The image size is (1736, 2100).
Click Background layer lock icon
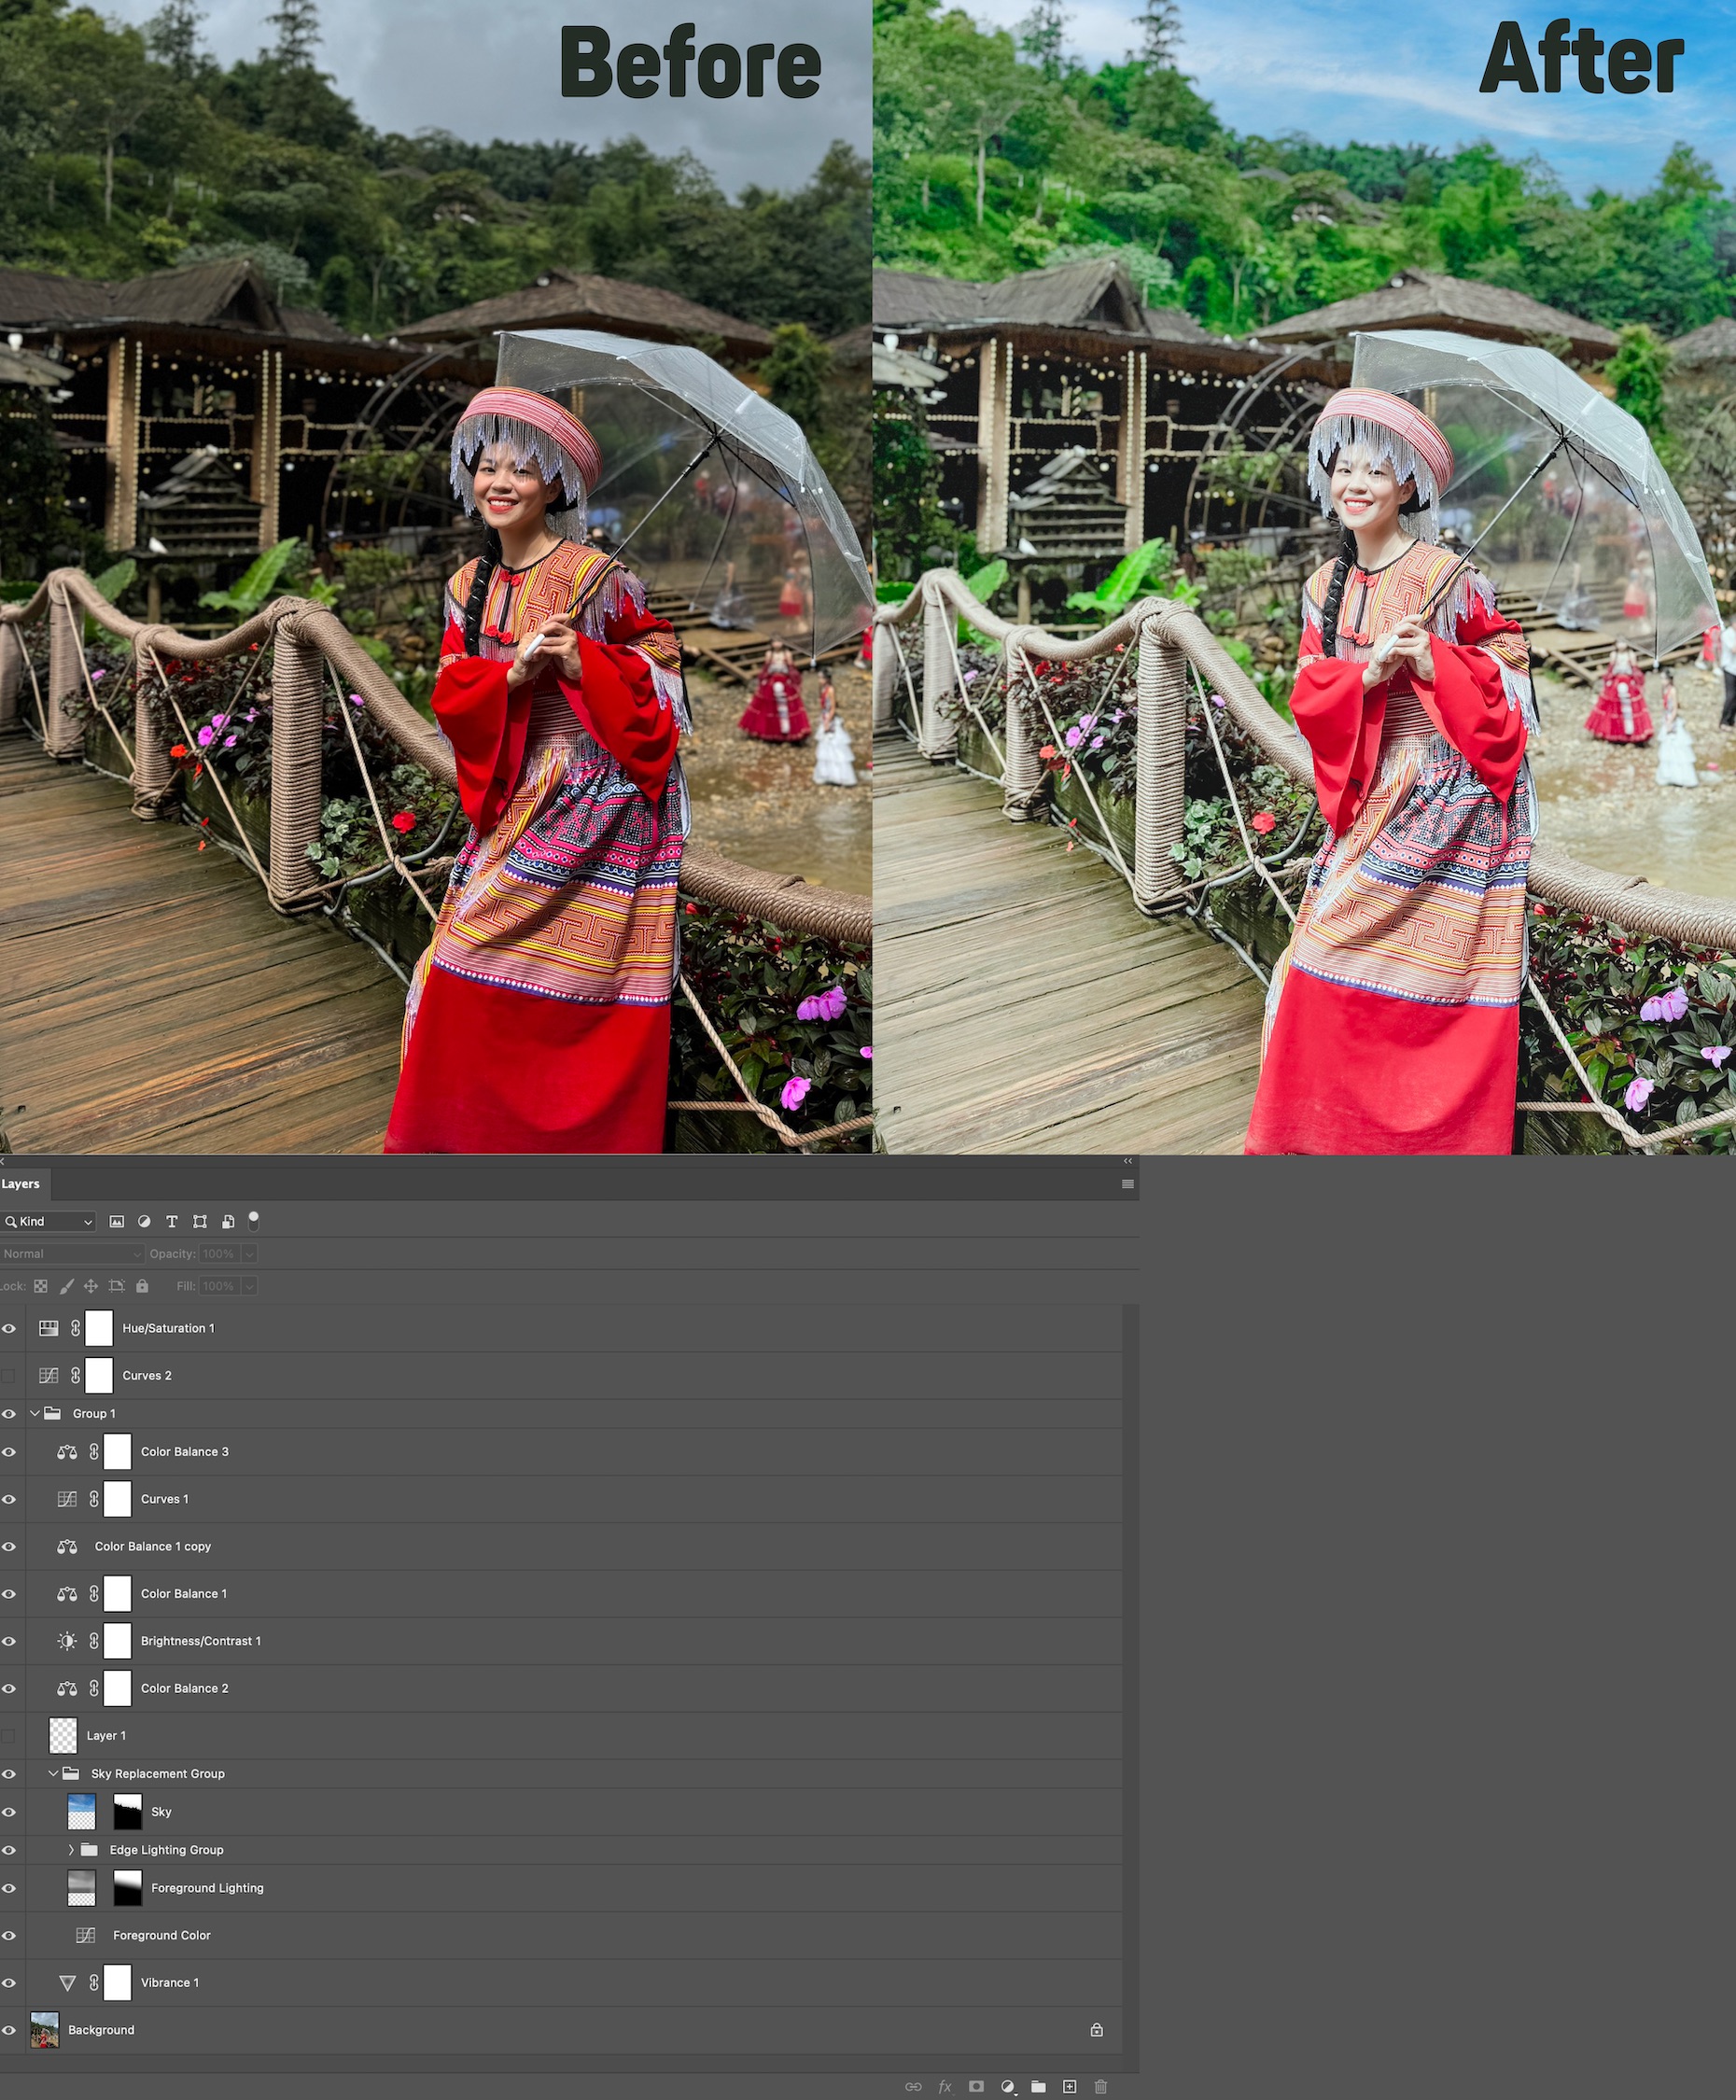[1097, 2030]
